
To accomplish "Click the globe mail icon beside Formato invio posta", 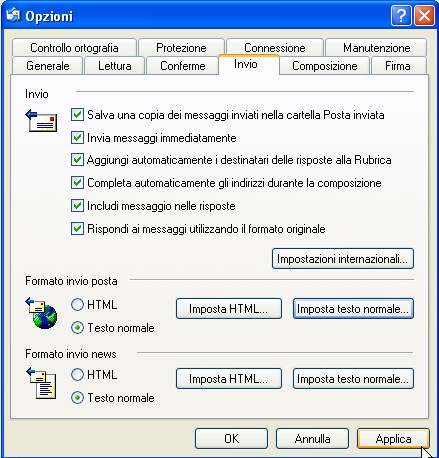I will (41, 313).
